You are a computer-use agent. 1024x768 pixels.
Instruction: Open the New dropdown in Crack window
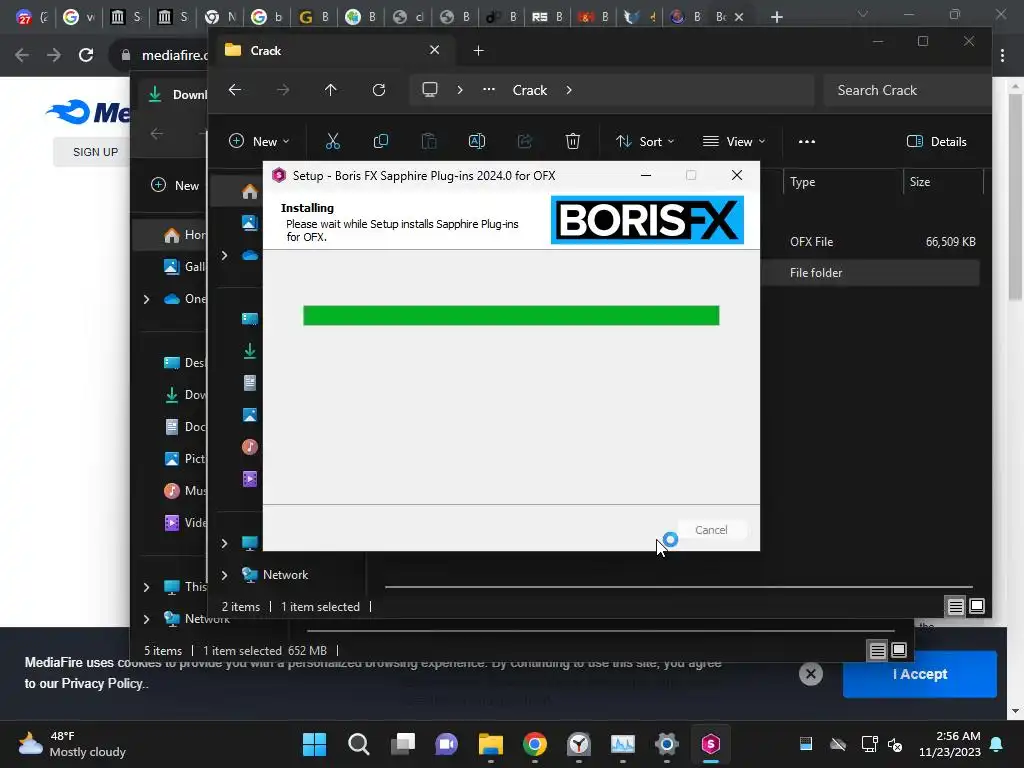259,141
